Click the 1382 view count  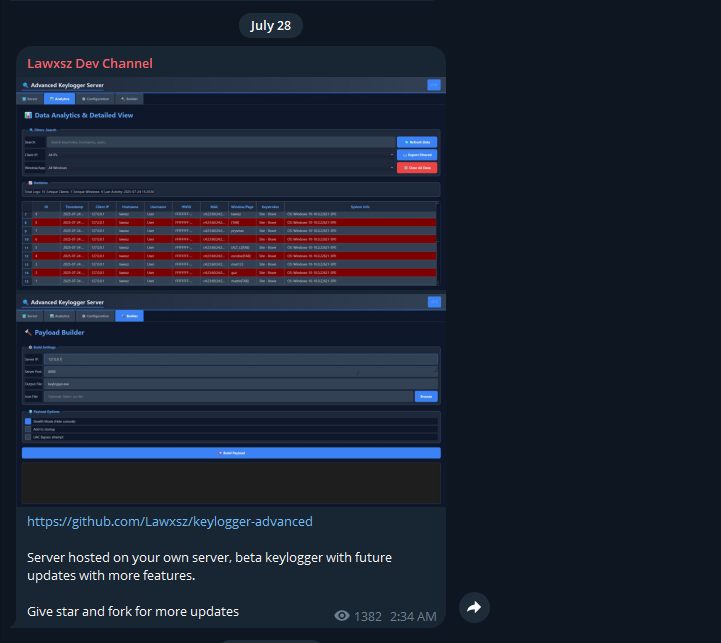(x=368, y=616)
